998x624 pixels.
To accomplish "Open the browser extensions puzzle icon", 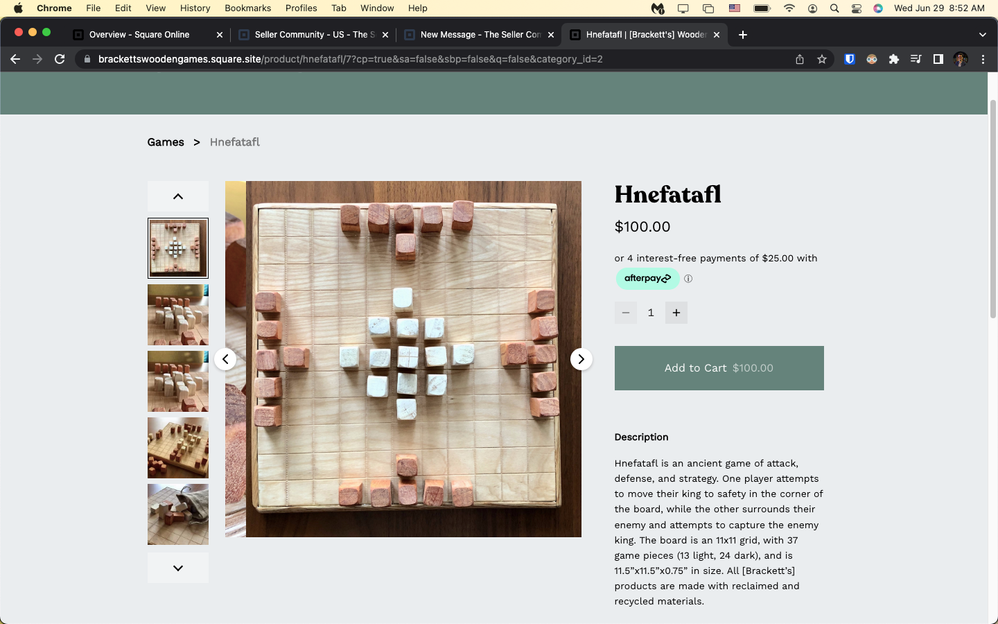I will [x=894, y=59].
